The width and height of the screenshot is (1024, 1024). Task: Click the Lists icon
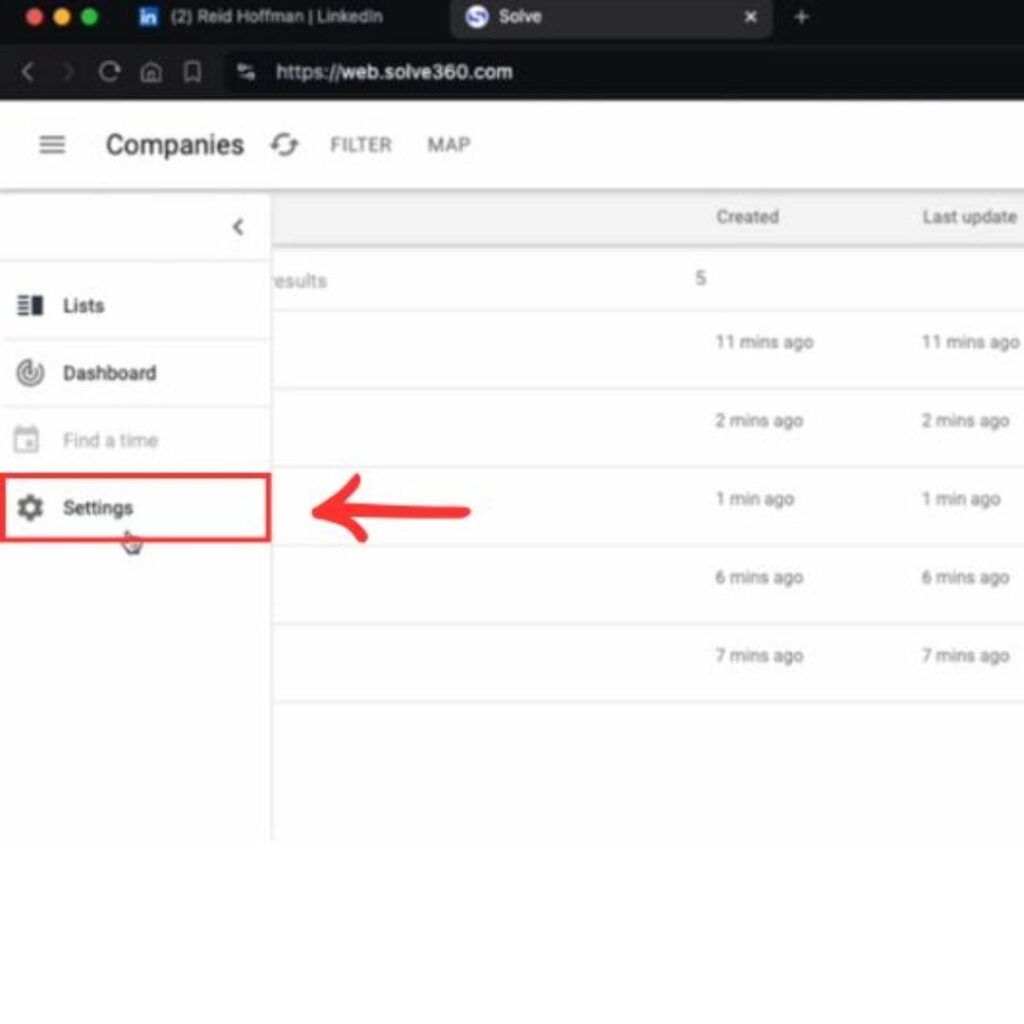pos(29,305)
